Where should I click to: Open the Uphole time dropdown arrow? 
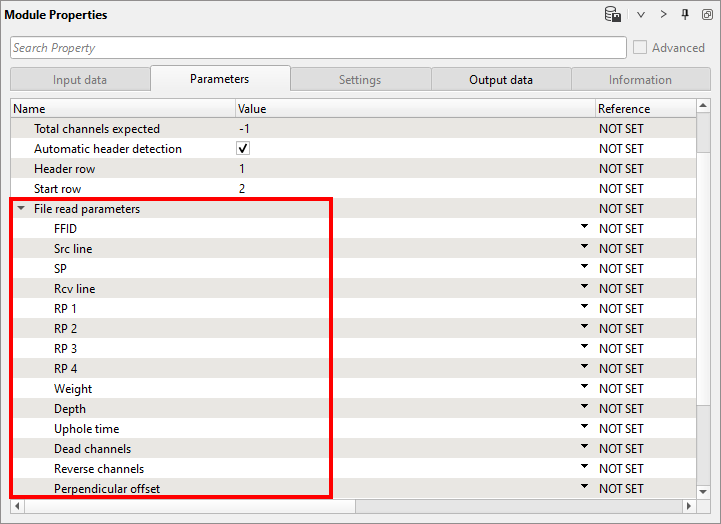(x=585, y=428)
